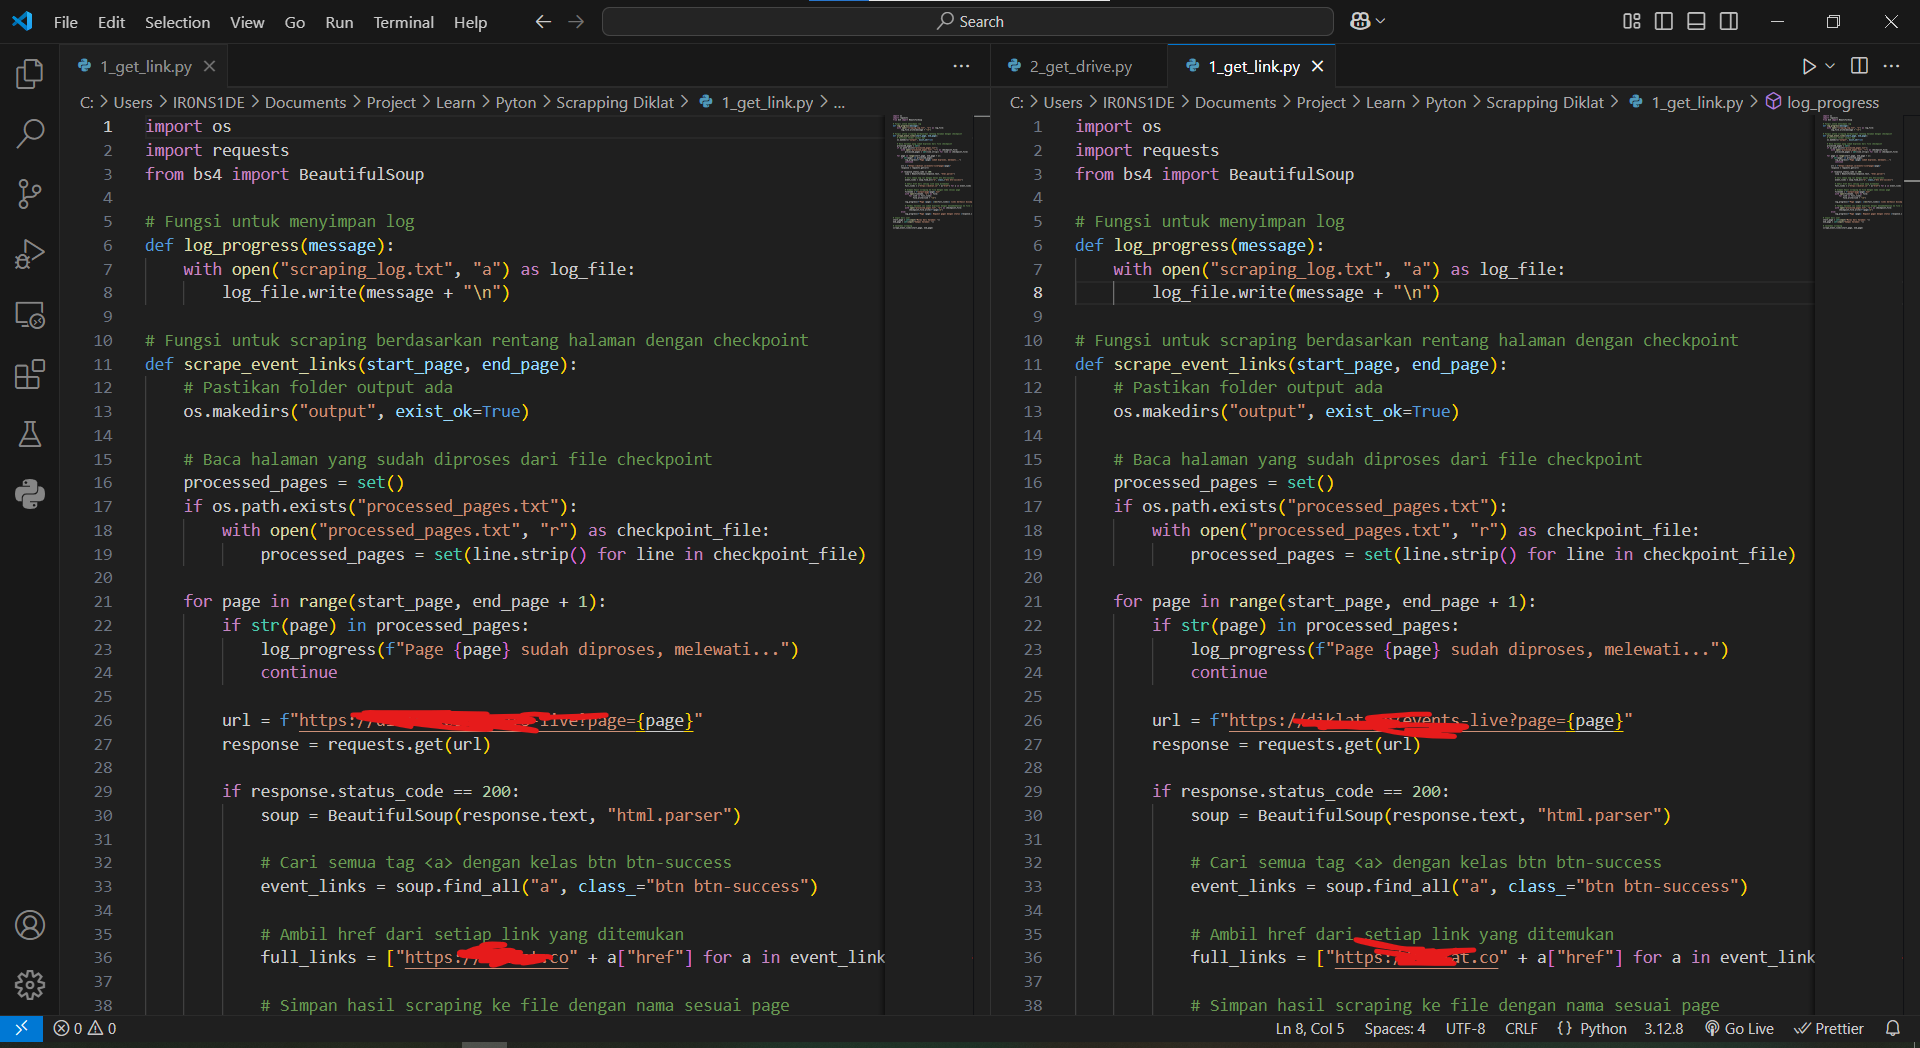
Task: Toggle the bottom Panel layout
Action: [1696, 21]
